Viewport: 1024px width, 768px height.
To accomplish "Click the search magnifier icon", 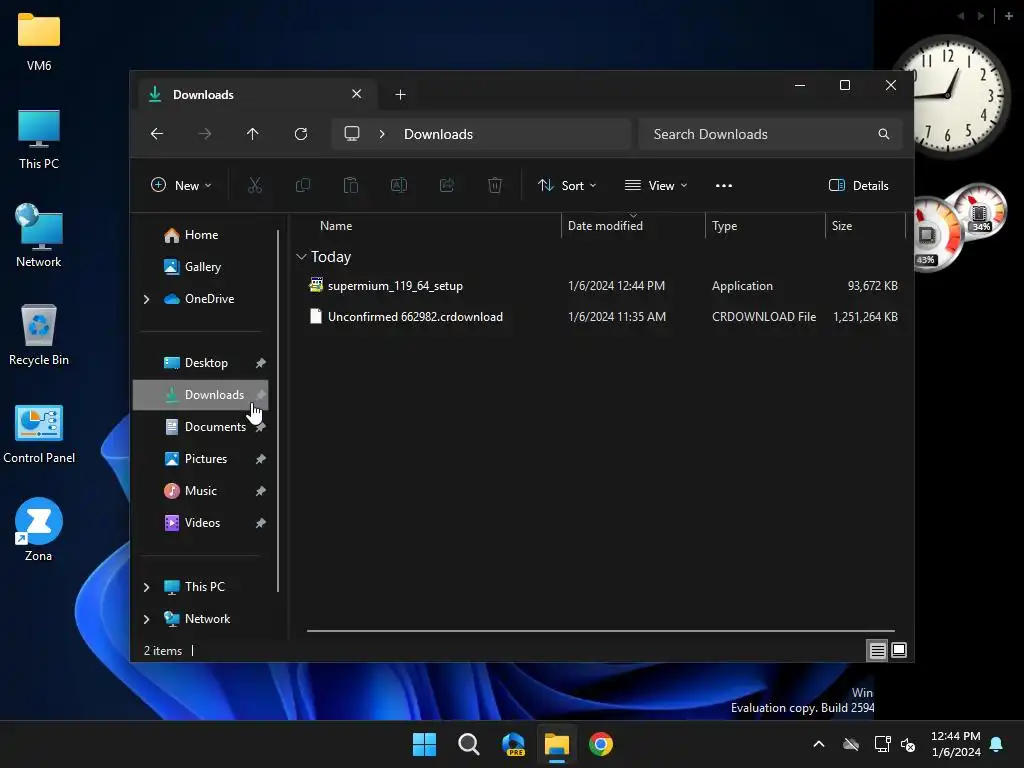I will point(884,134).
